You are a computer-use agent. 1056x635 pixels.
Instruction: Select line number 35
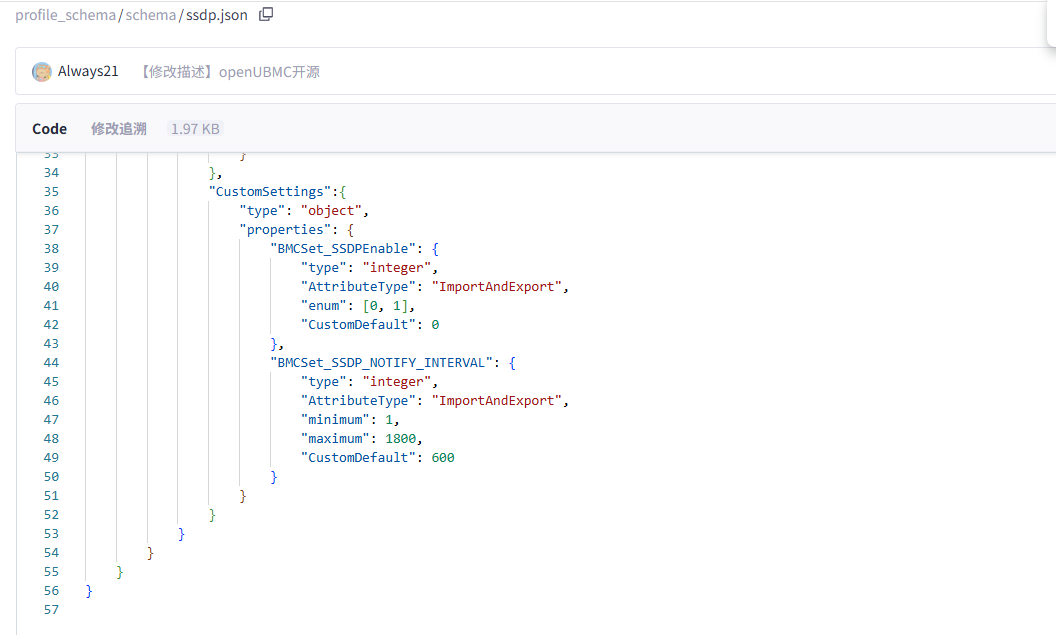pos(51,192)
